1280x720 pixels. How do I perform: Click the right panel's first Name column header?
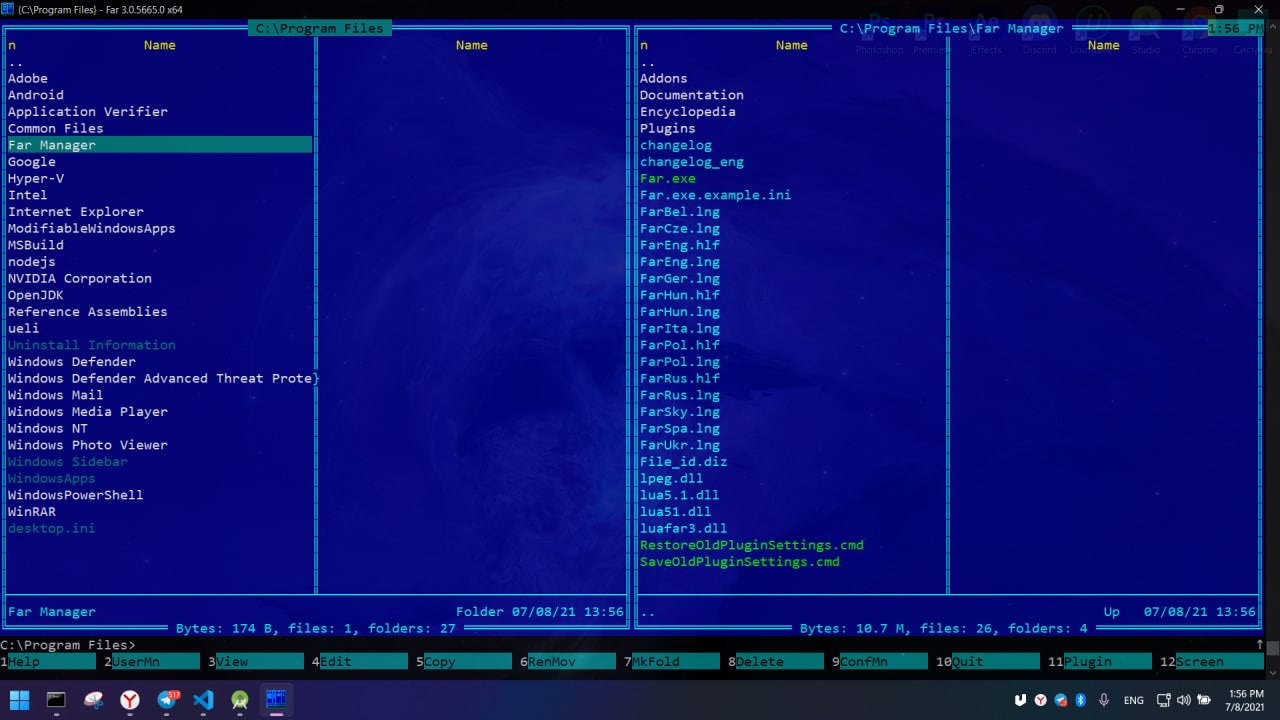pos(792,45)
